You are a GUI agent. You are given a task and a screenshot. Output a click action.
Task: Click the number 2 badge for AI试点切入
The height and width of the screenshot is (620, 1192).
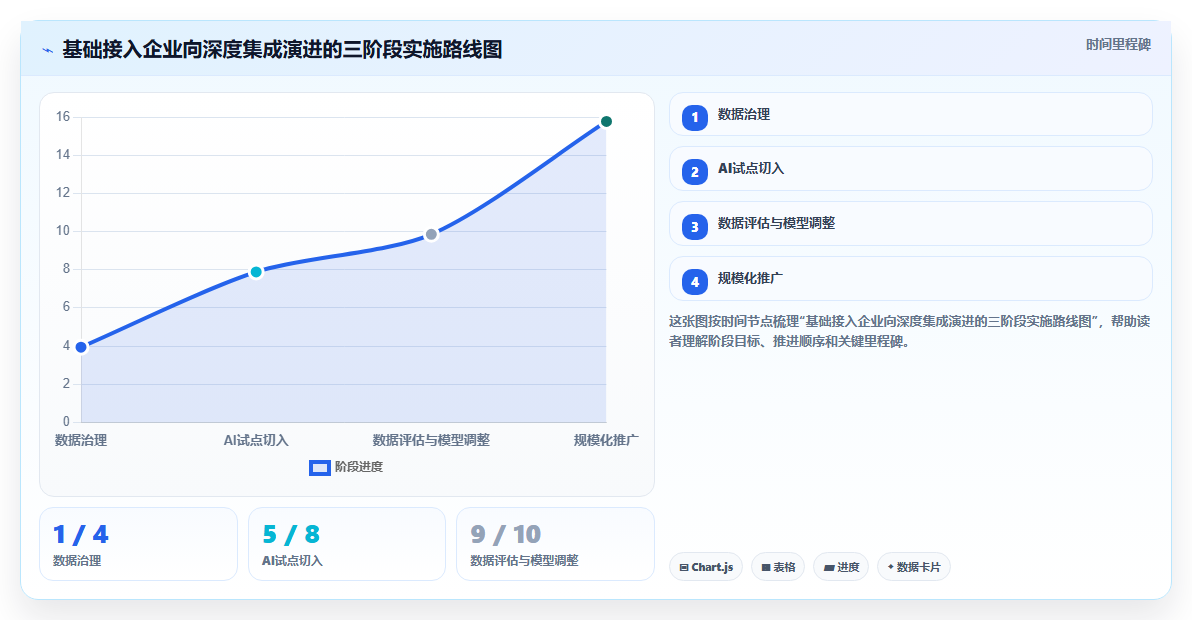[x=695, y=172]
